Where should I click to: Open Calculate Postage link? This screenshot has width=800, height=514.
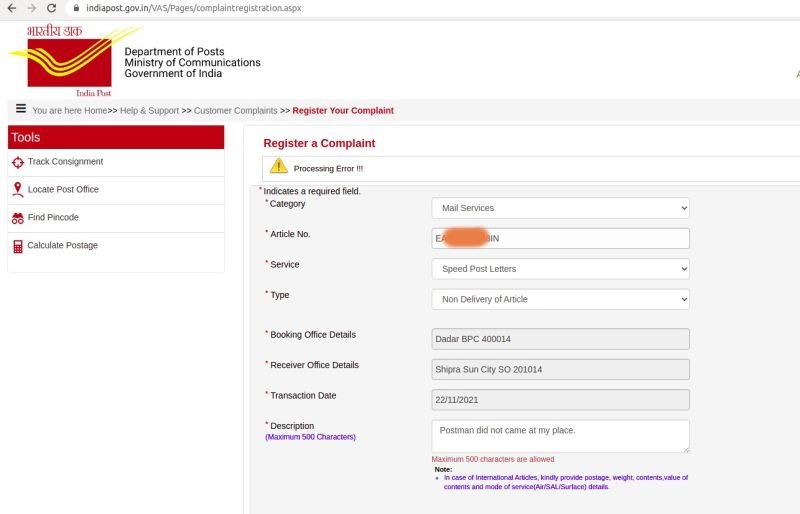[62, 246]
